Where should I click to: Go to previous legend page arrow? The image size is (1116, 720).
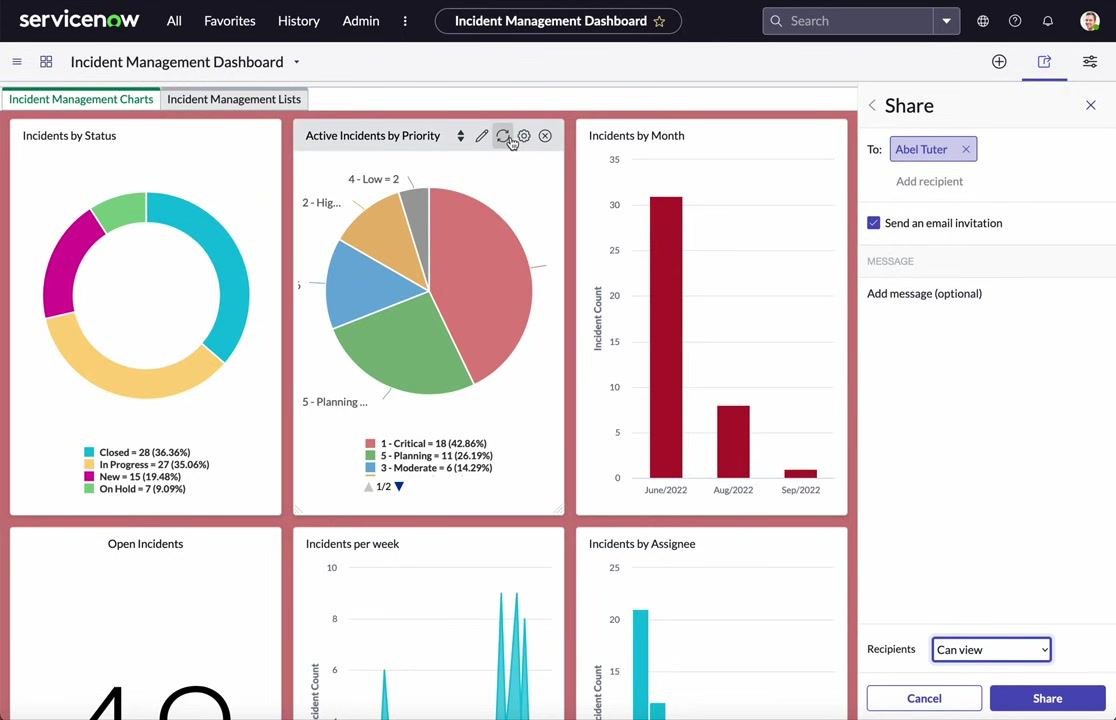point(369,487)
